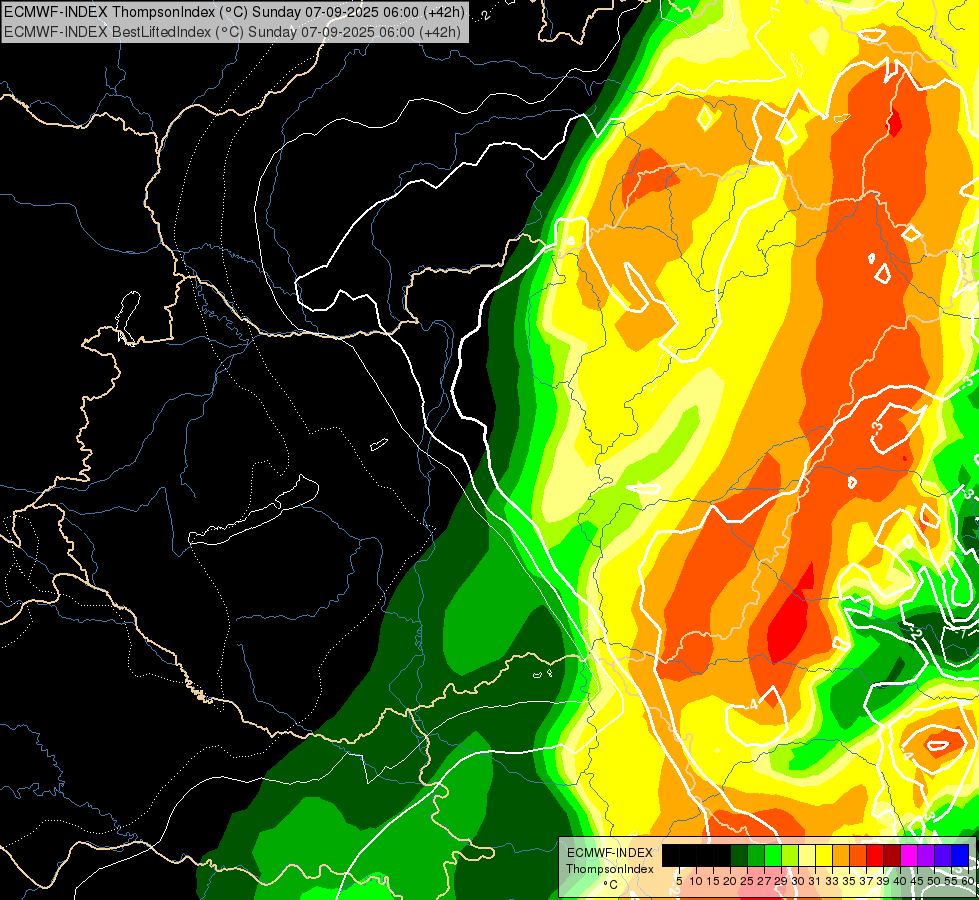Choose the orange 33–35 legend swatch
Screen dimensions: 979x900
pyautogui.click(x=841, y=855)
